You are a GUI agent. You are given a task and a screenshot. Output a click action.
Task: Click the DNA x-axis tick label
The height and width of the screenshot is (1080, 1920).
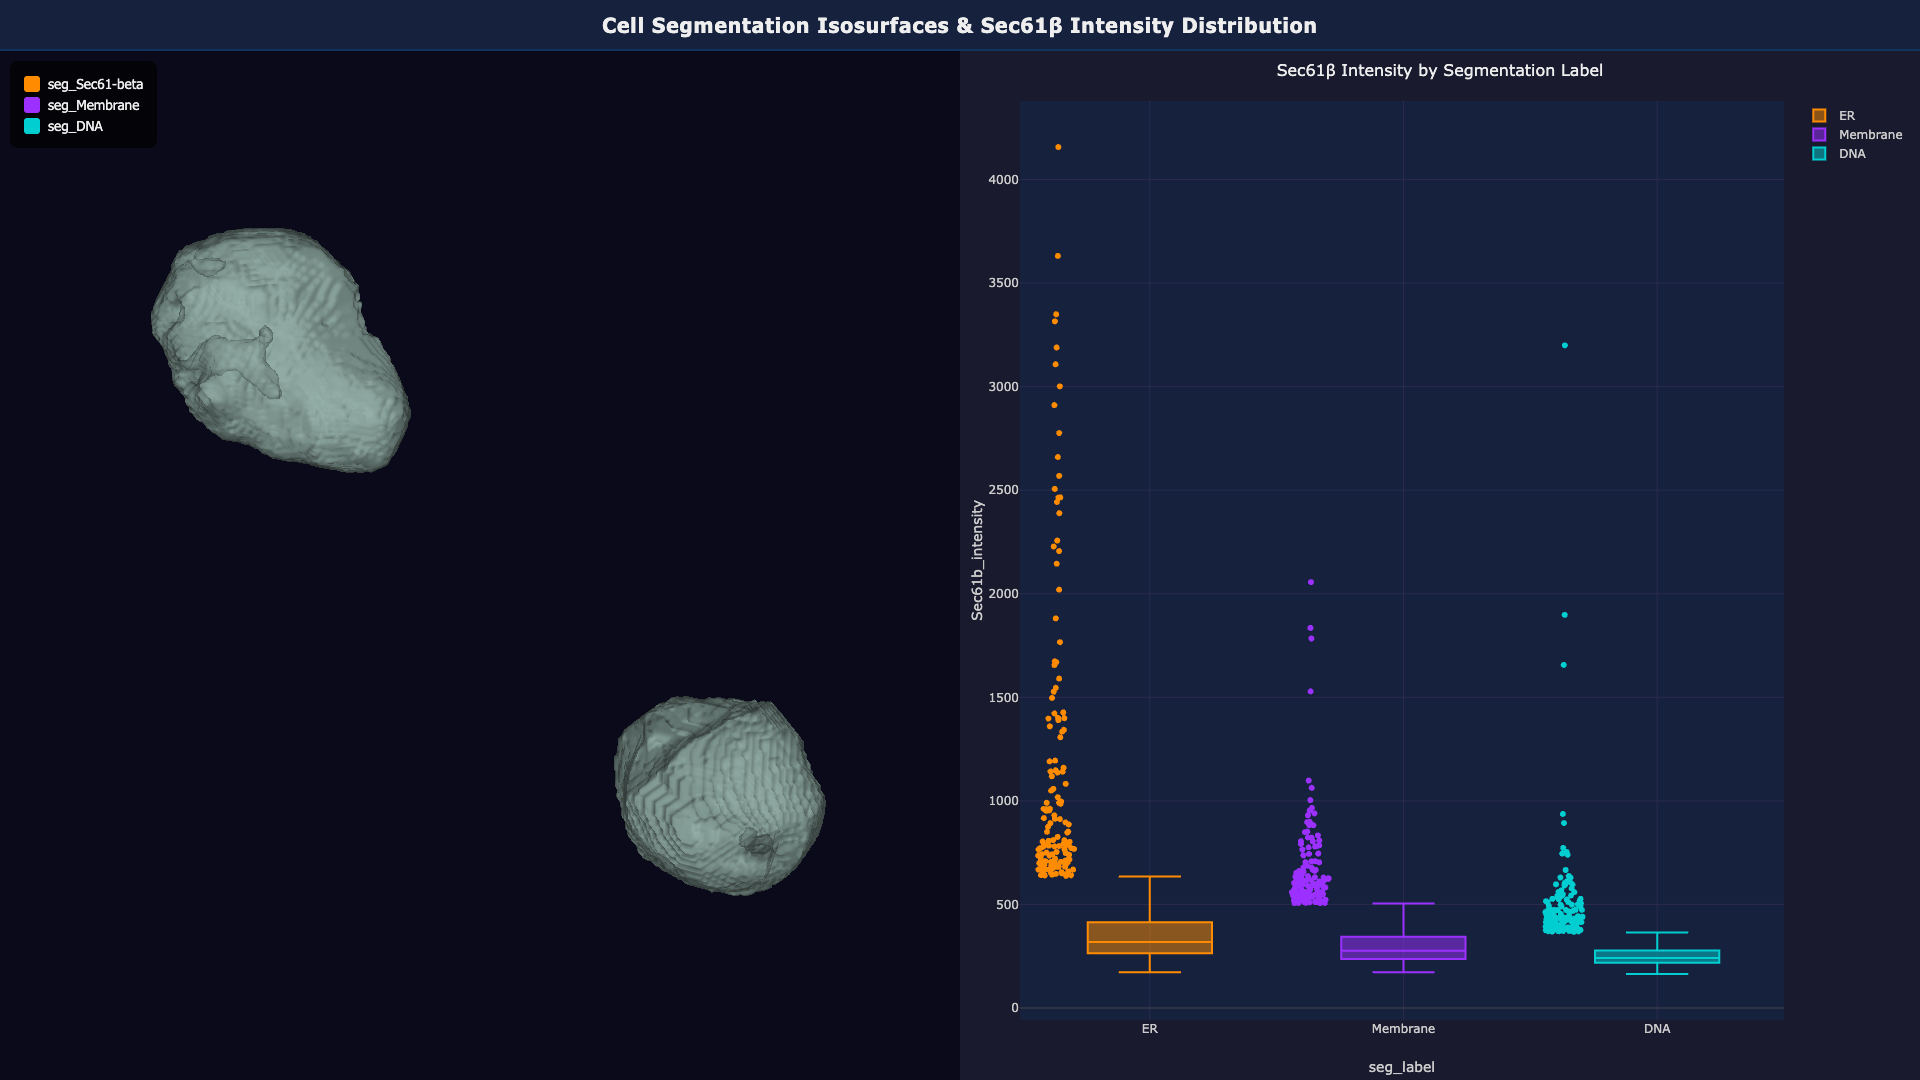(x=1657, y=1029)
